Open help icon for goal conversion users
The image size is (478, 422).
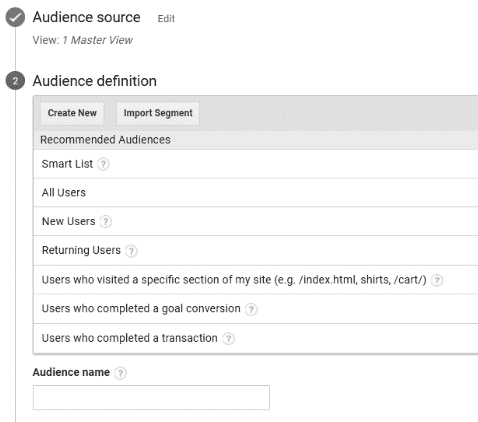coord(251,309)
